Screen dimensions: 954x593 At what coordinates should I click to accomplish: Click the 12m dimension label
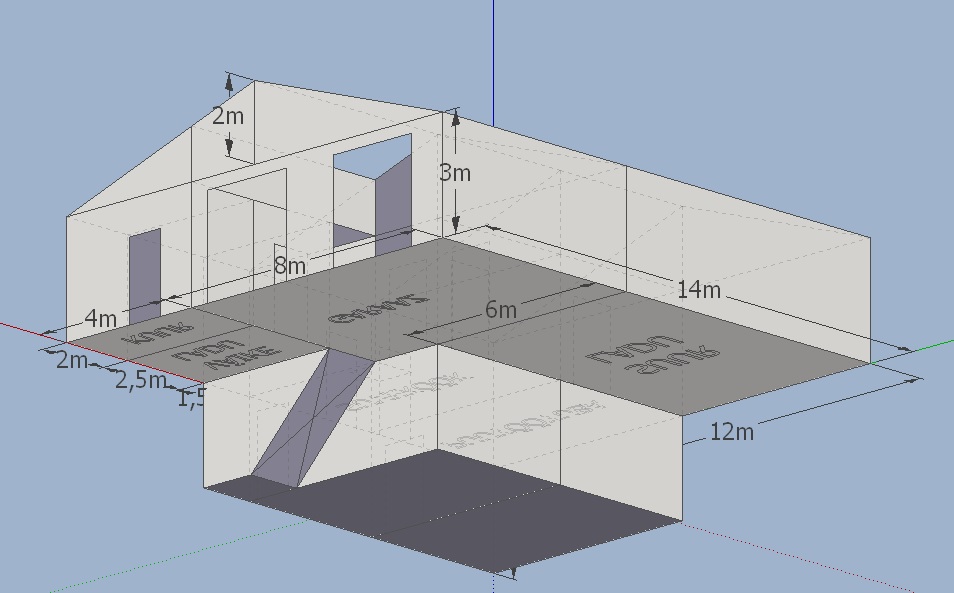[731, 432]
